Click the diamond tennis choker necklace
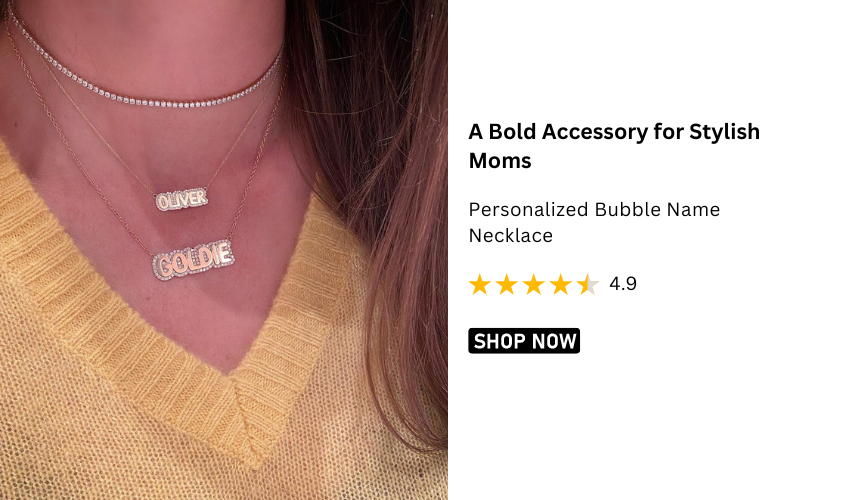 (146, 81)
